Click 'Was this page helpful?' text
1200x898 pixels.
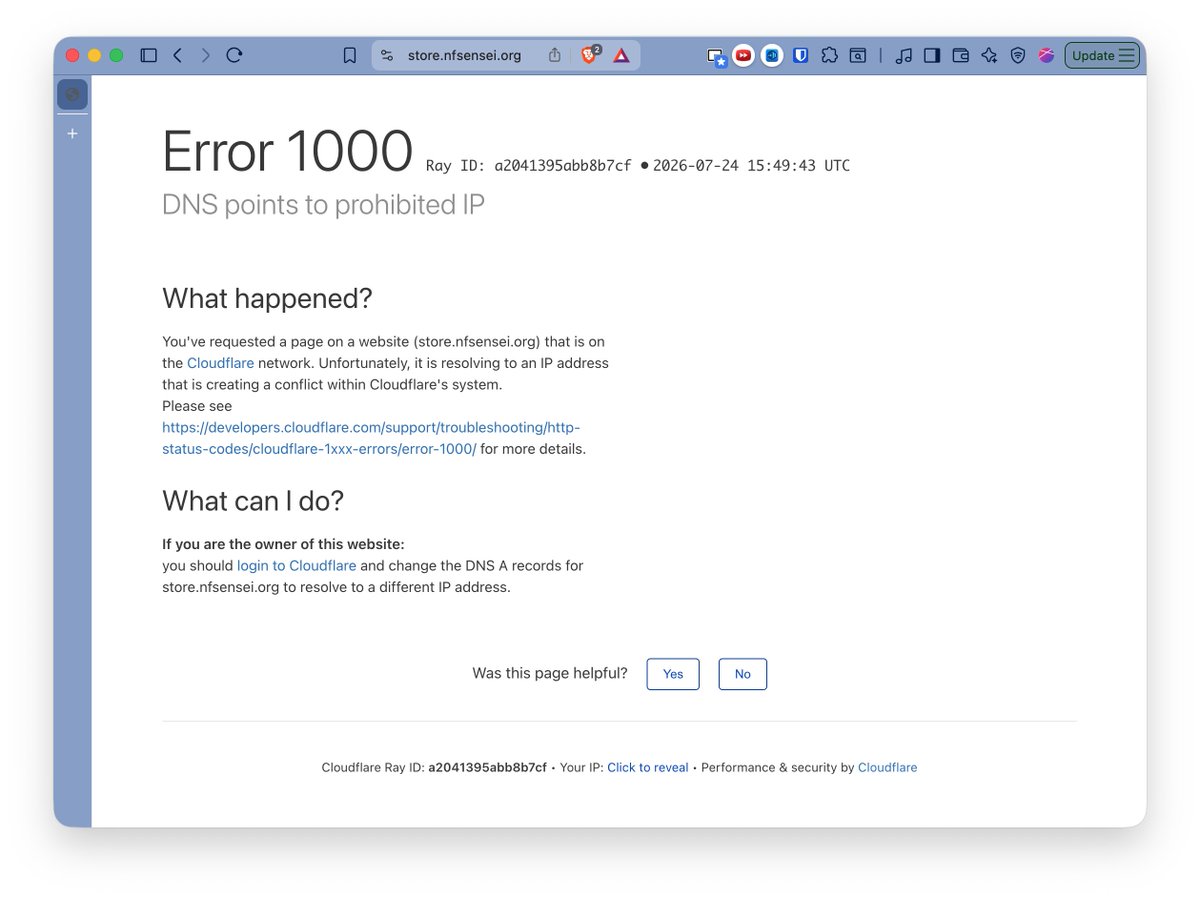550,673
